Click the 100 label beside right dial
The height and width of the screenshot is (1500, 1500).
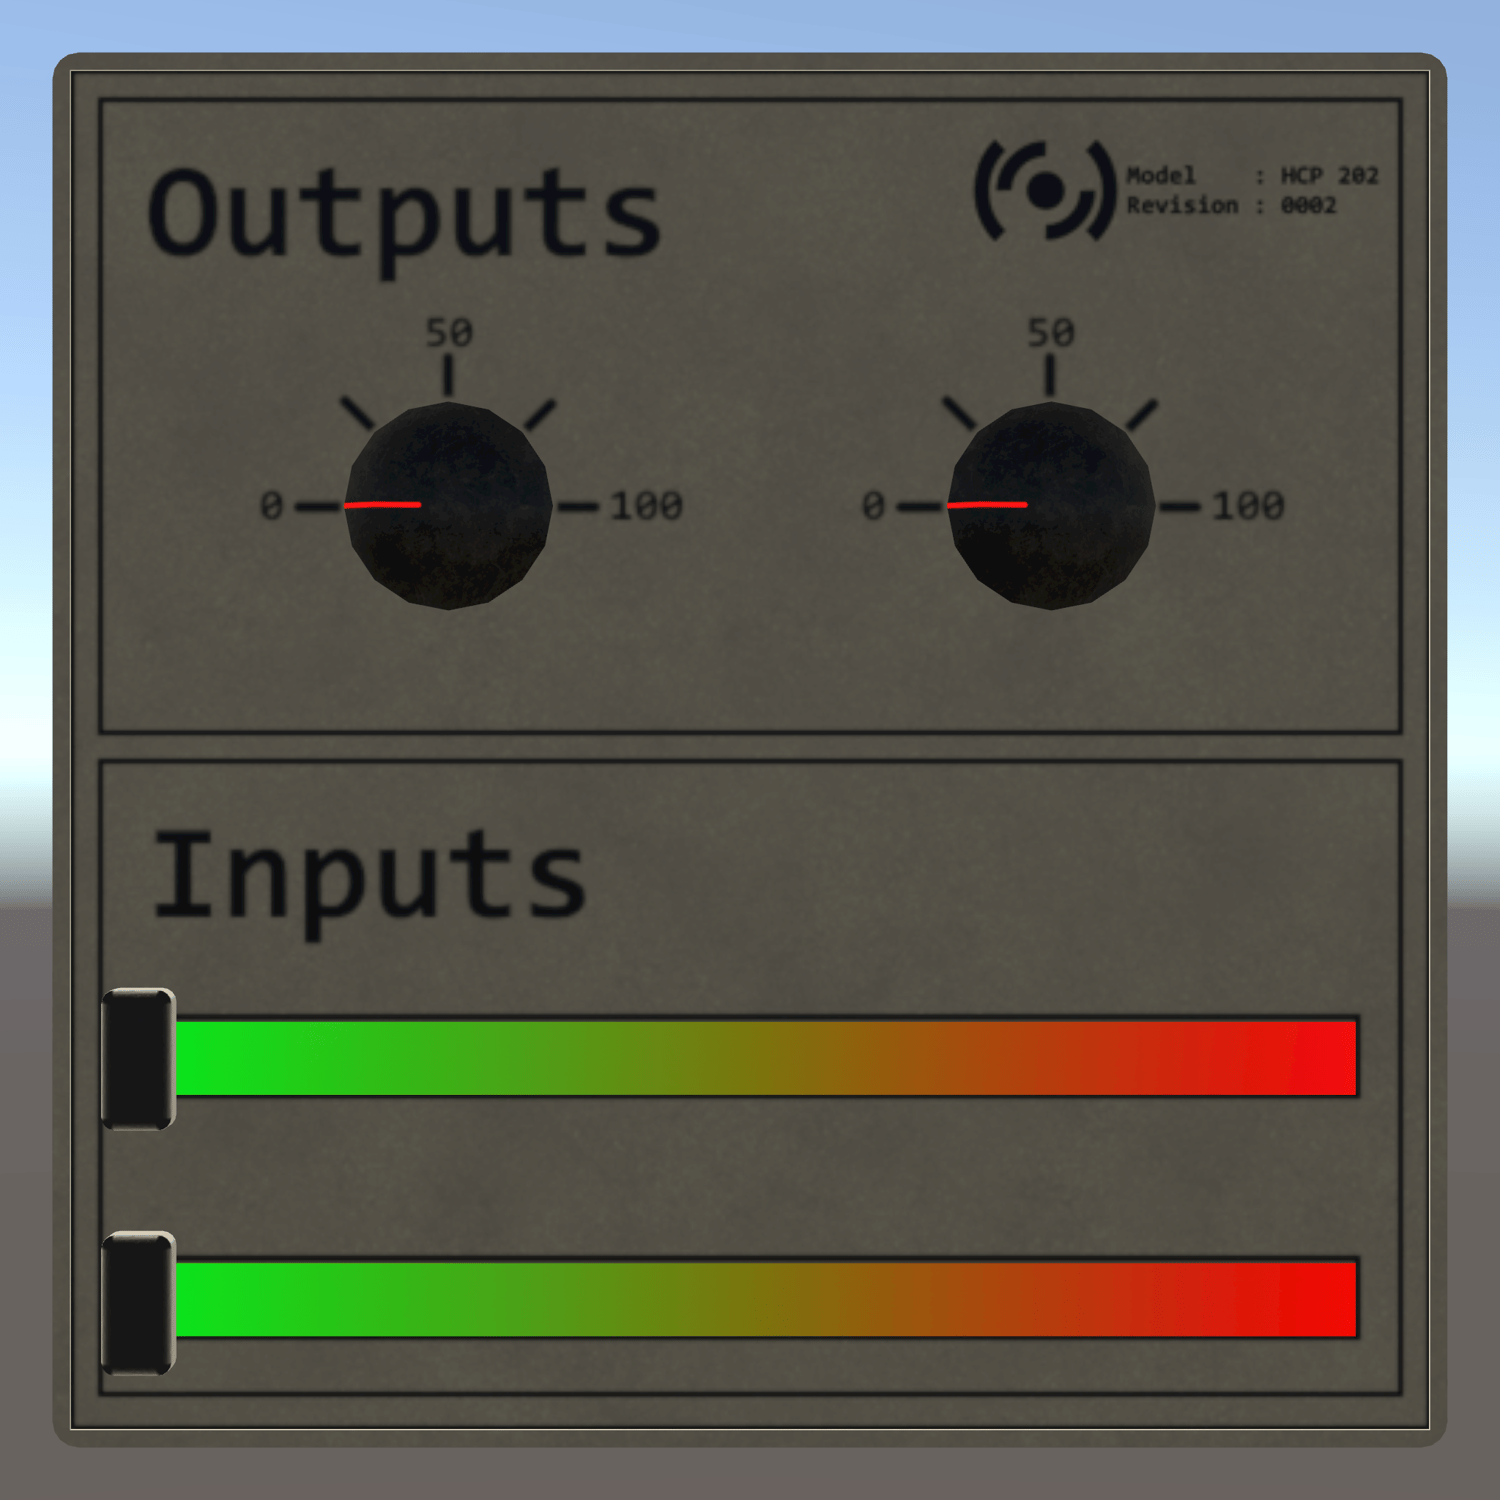(1248, 506)
